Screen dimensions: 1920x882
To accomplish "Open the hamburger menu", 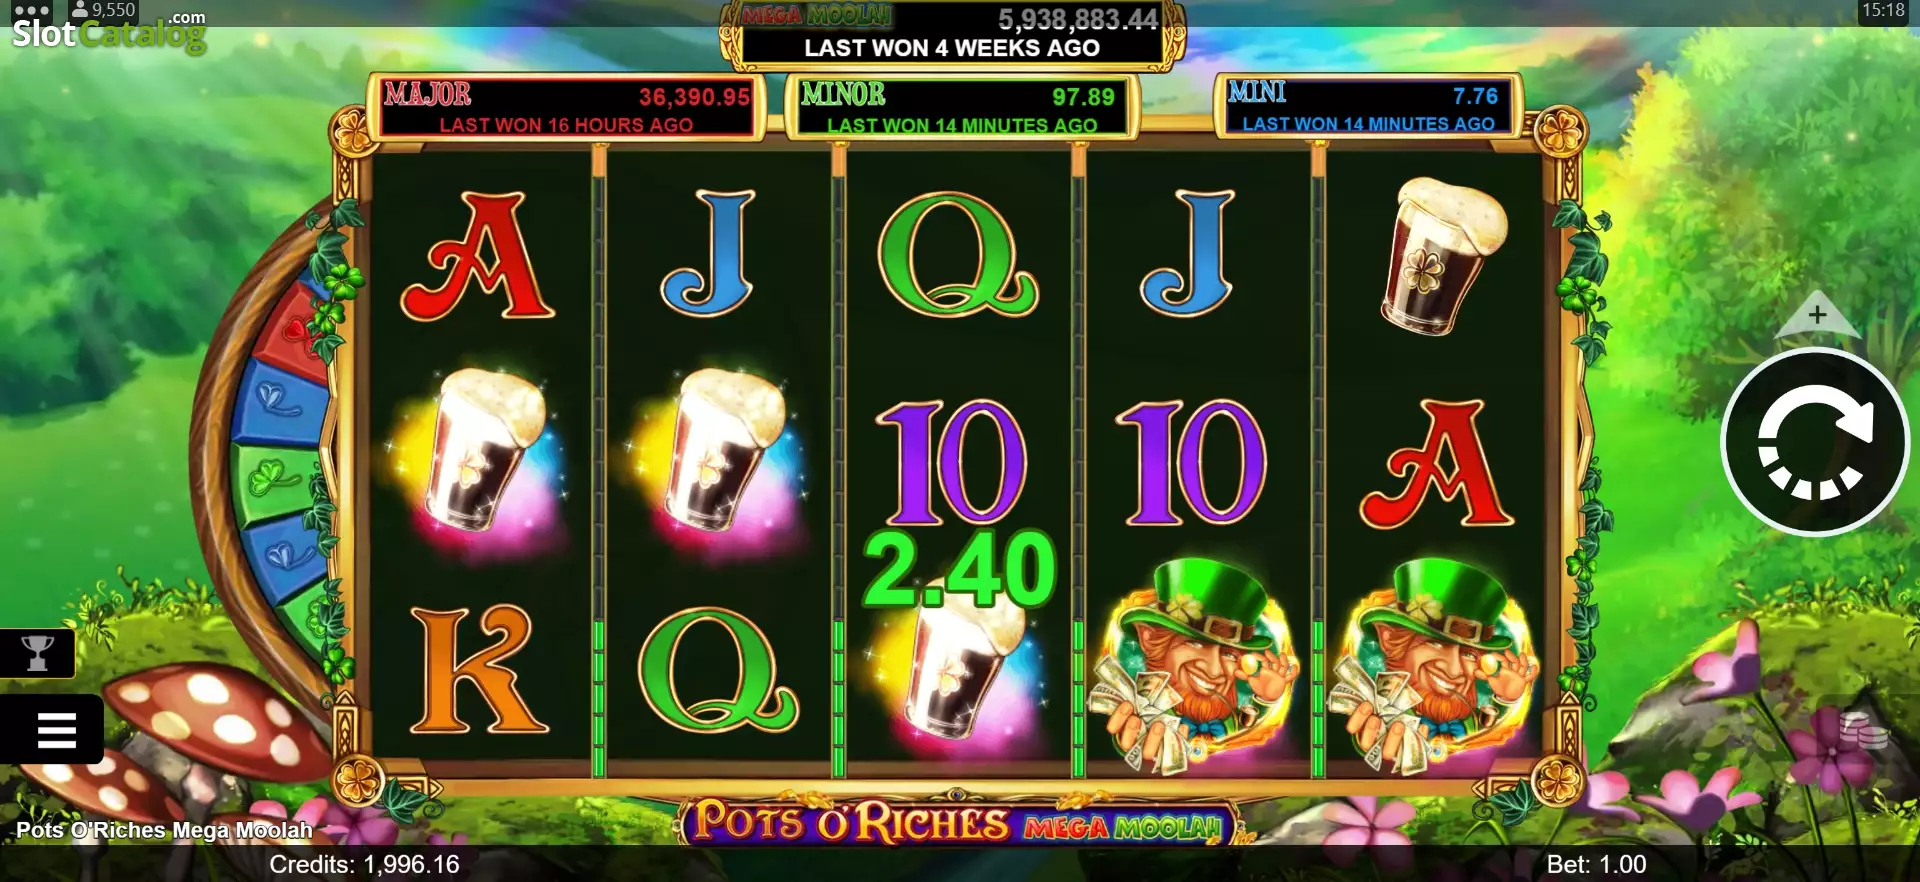I will (x=55, y=730).
